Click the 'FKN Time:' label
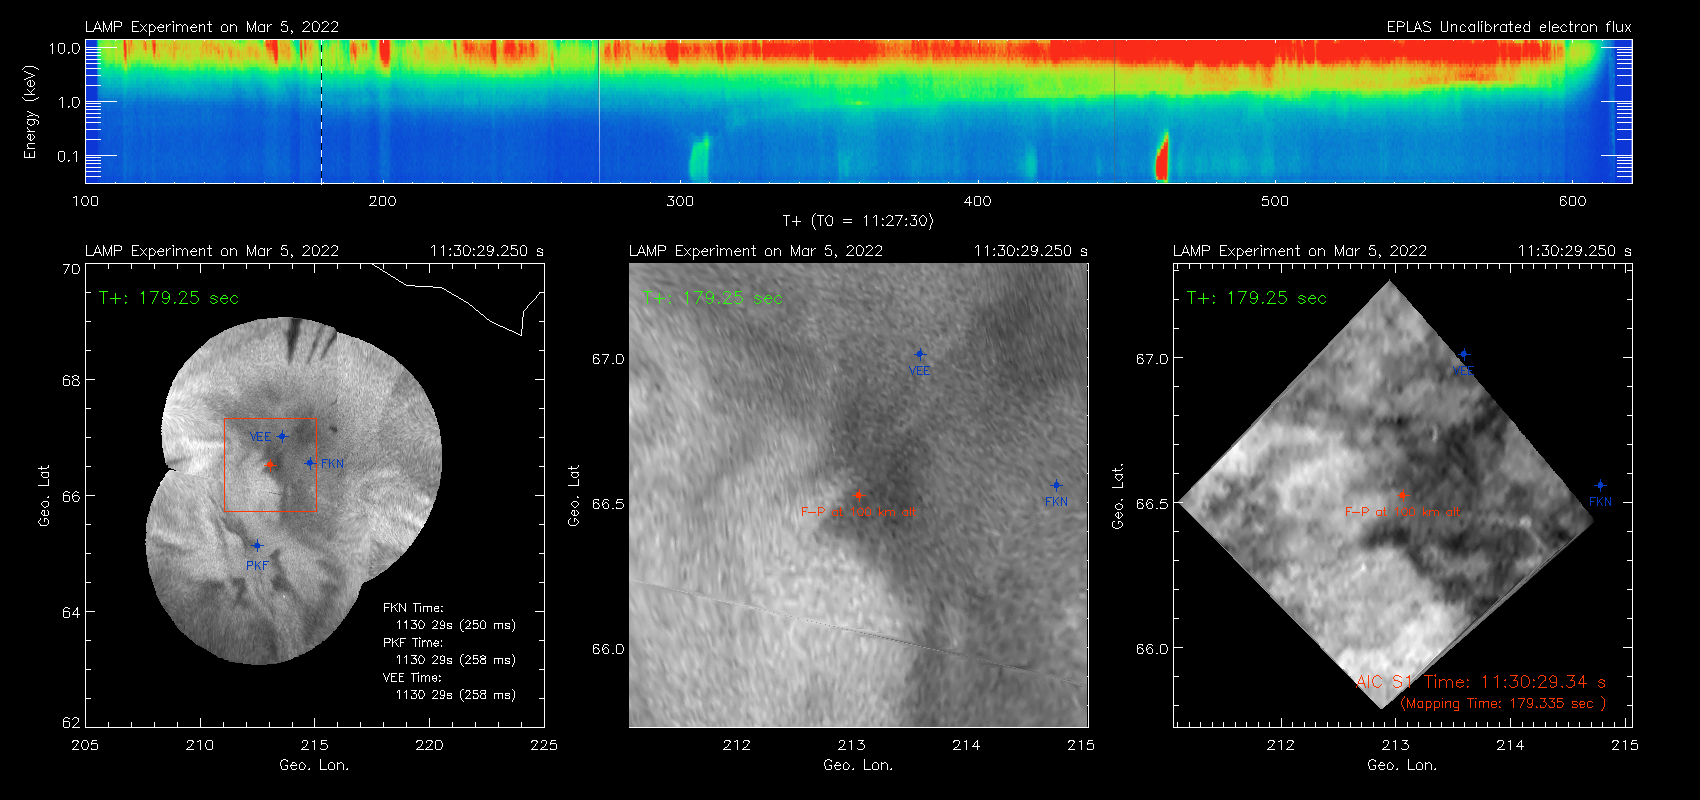 (413, 608)
